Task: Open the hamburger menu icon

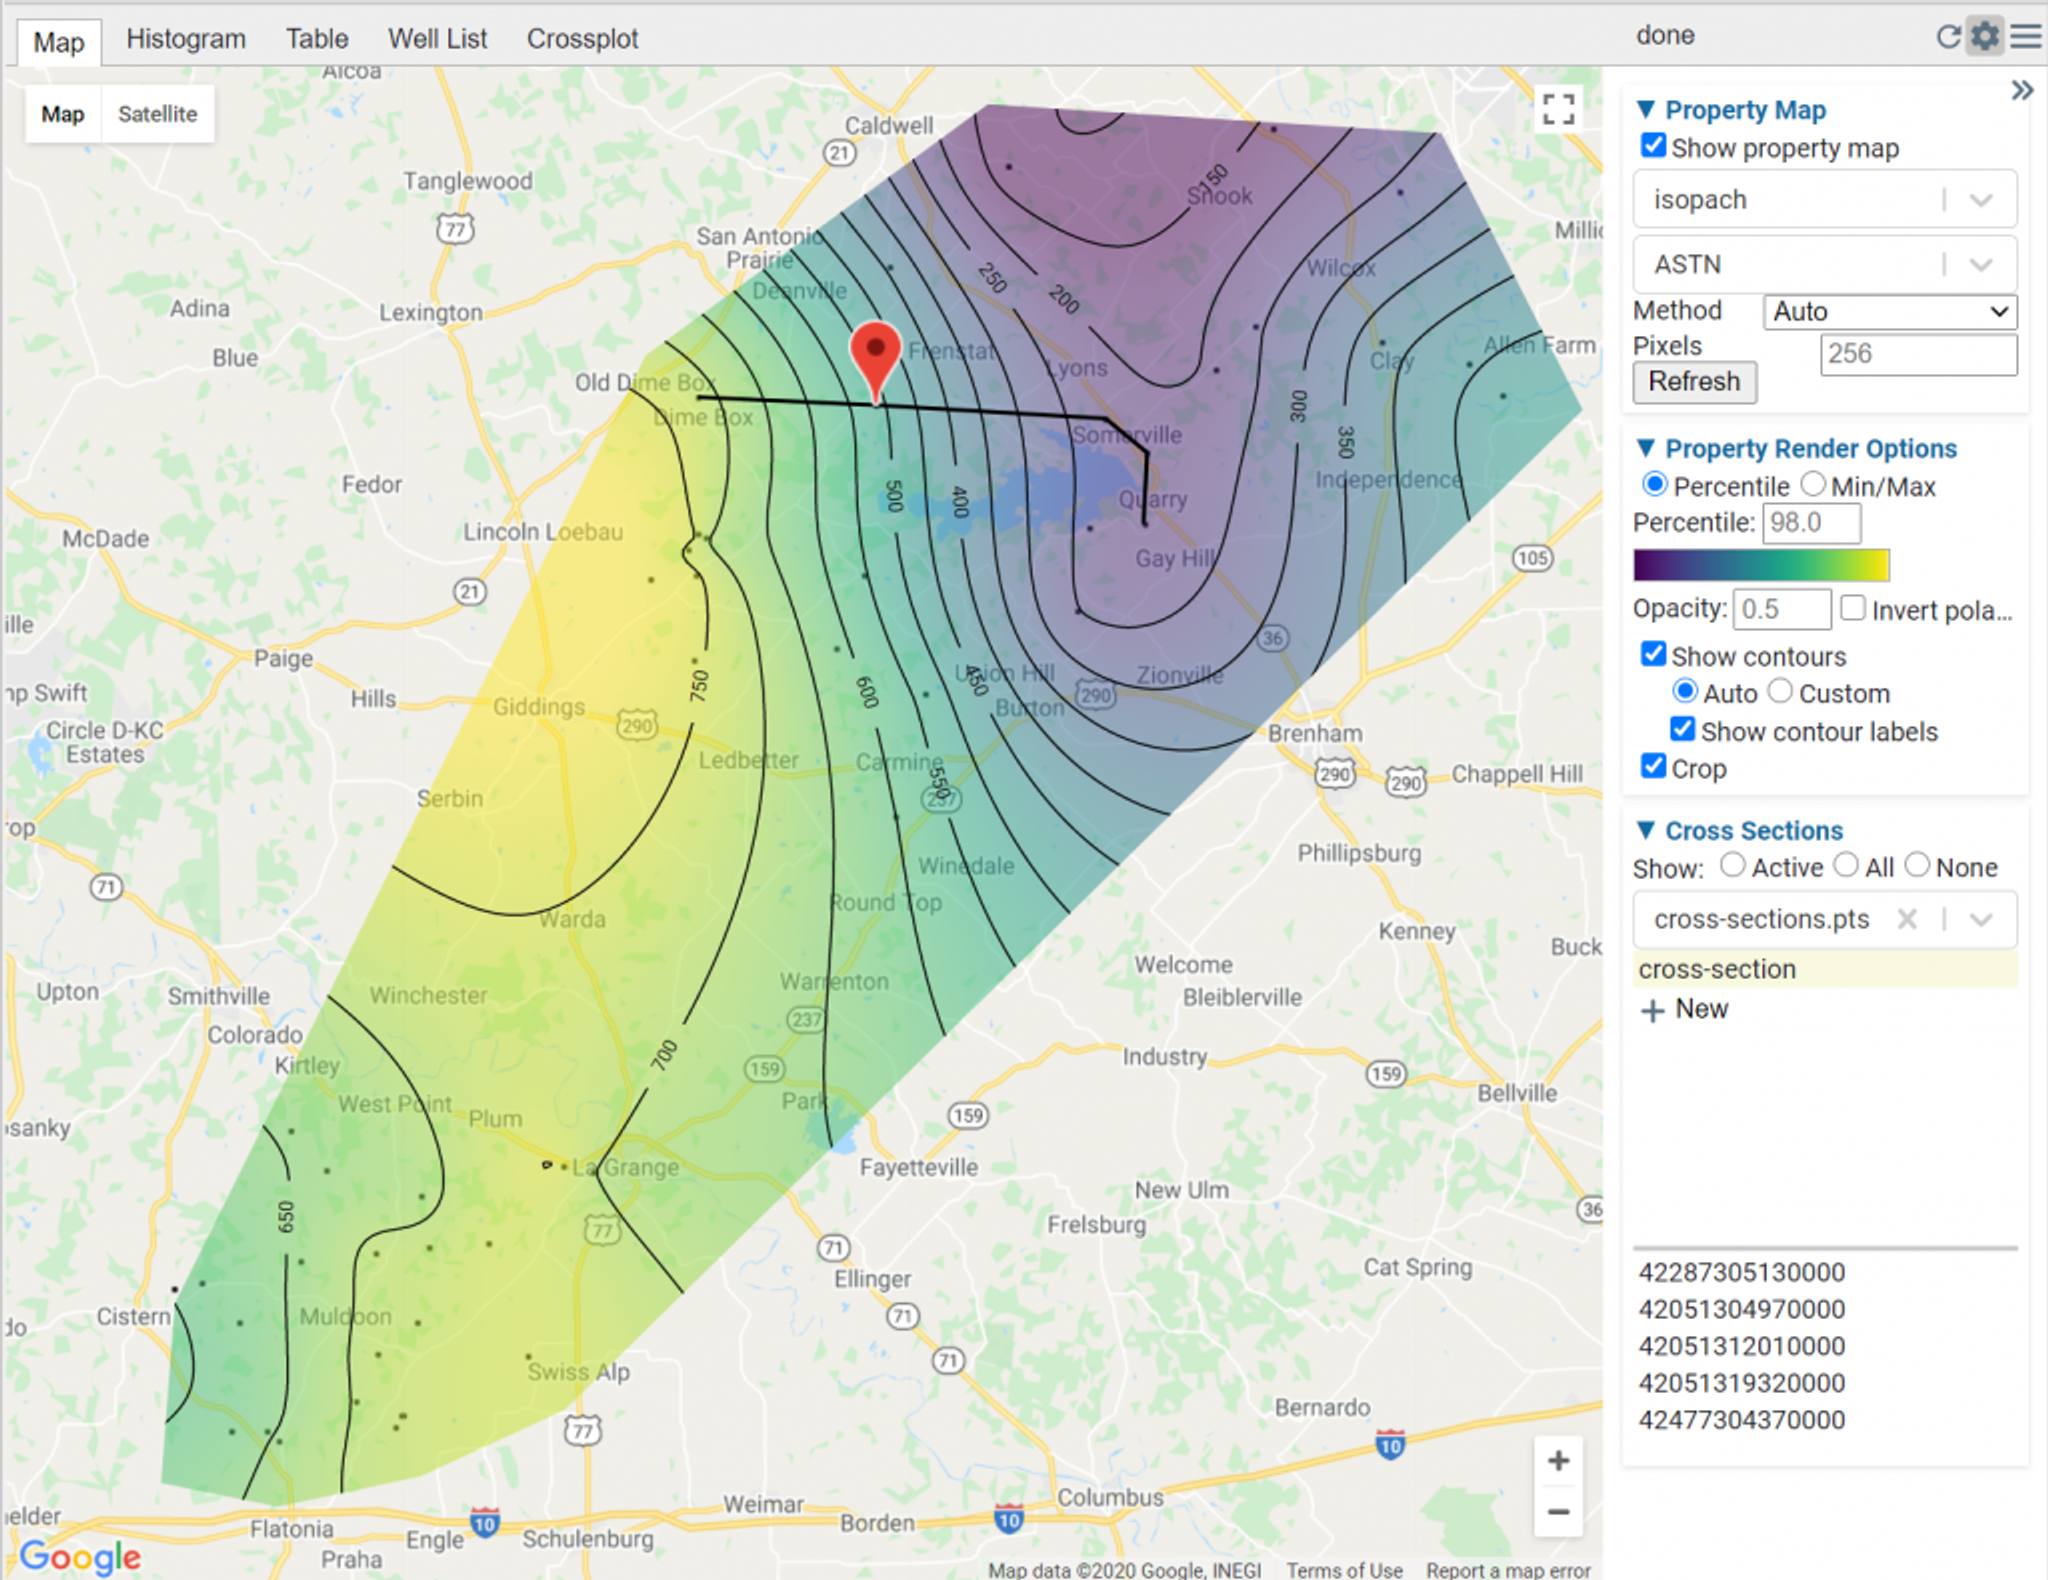Action: [x=2026, y=37]
